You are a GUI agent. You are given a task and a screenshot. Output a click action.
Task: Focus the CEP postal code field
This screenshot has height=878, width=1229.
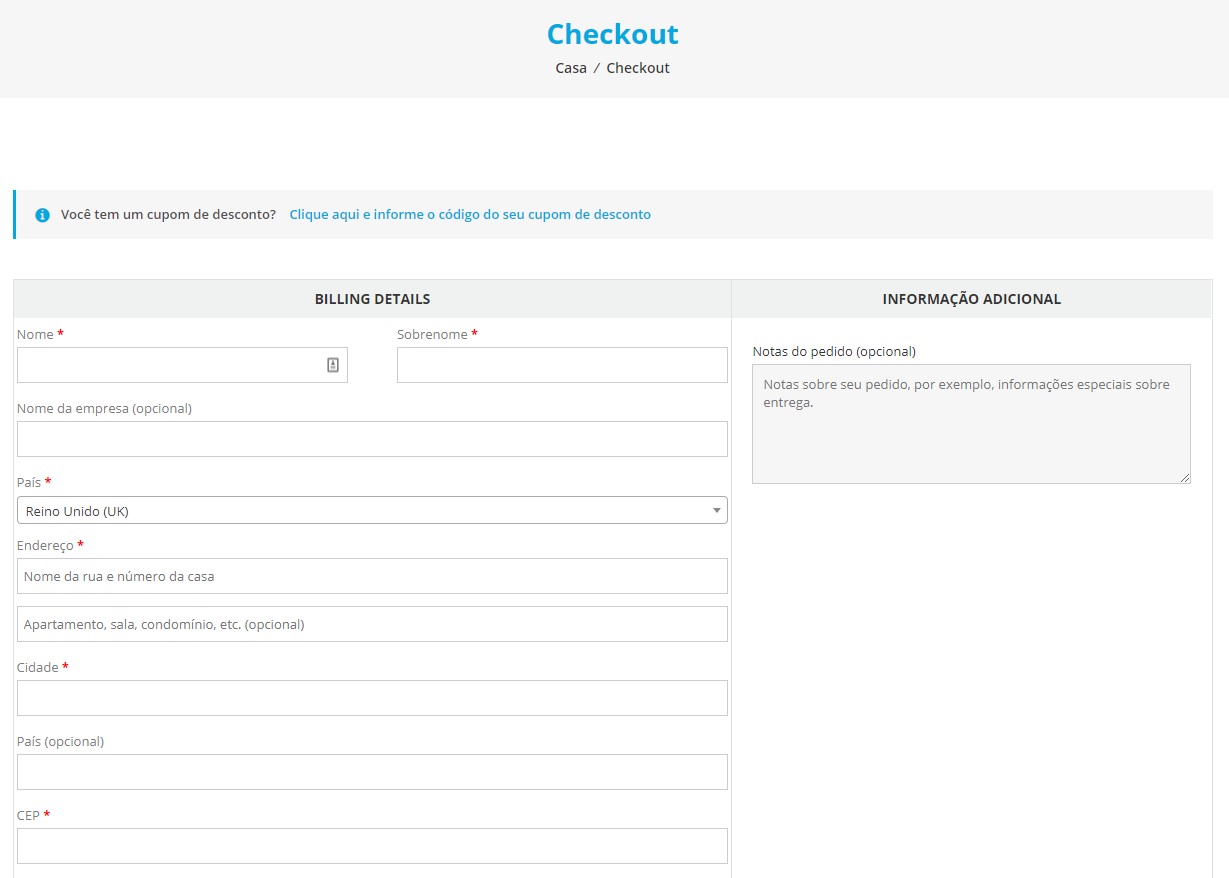click(372, 846)
